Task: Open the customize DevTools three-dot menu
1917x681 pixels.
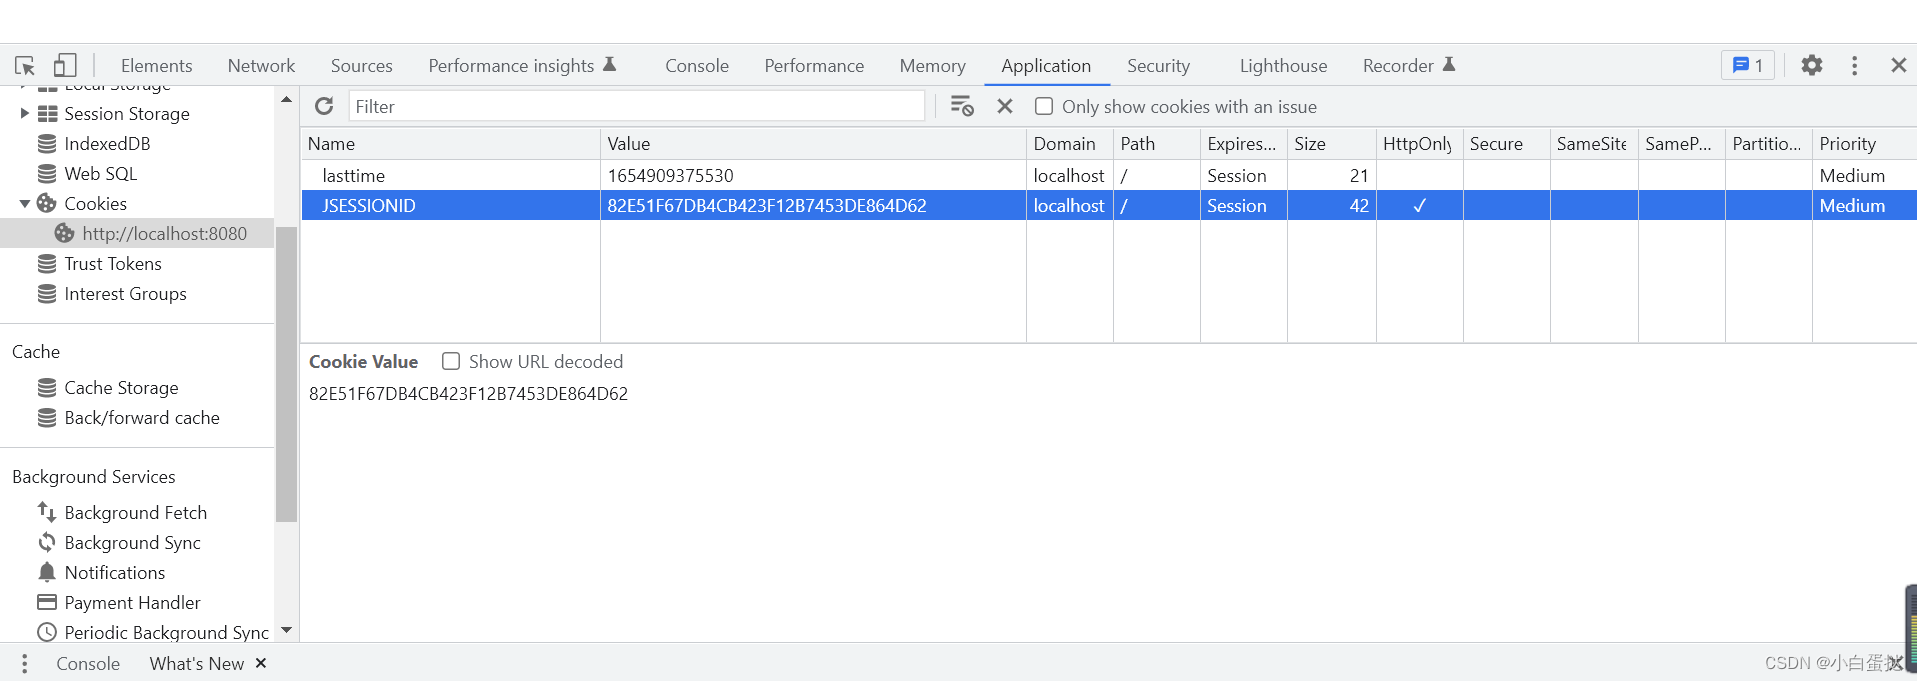Action: 1855,65
